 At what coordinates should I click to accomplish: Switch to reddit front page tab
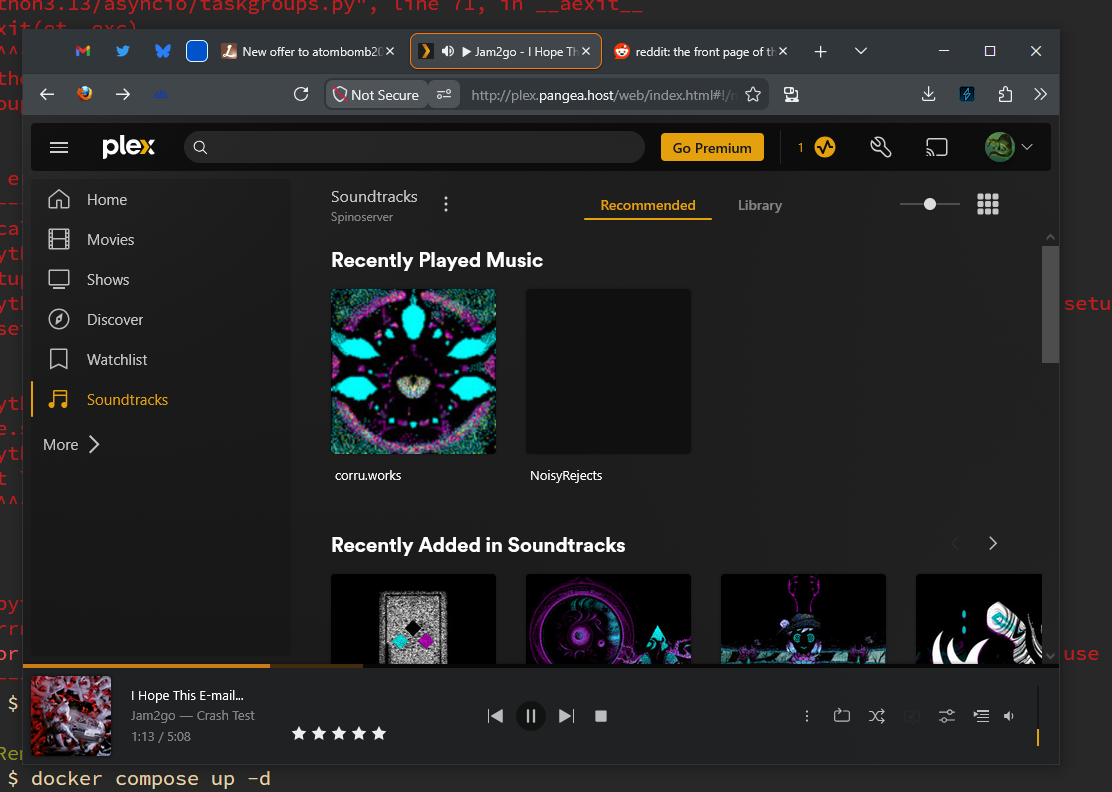(701, 51)
